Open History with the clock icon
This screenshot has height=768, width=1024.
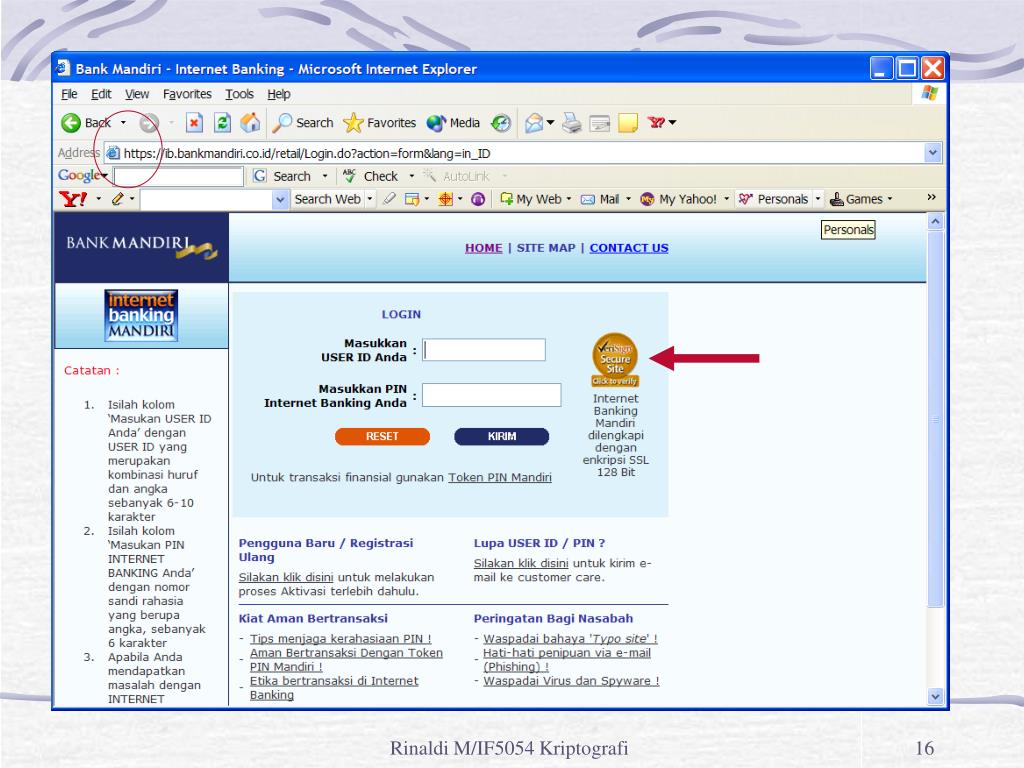501,123
